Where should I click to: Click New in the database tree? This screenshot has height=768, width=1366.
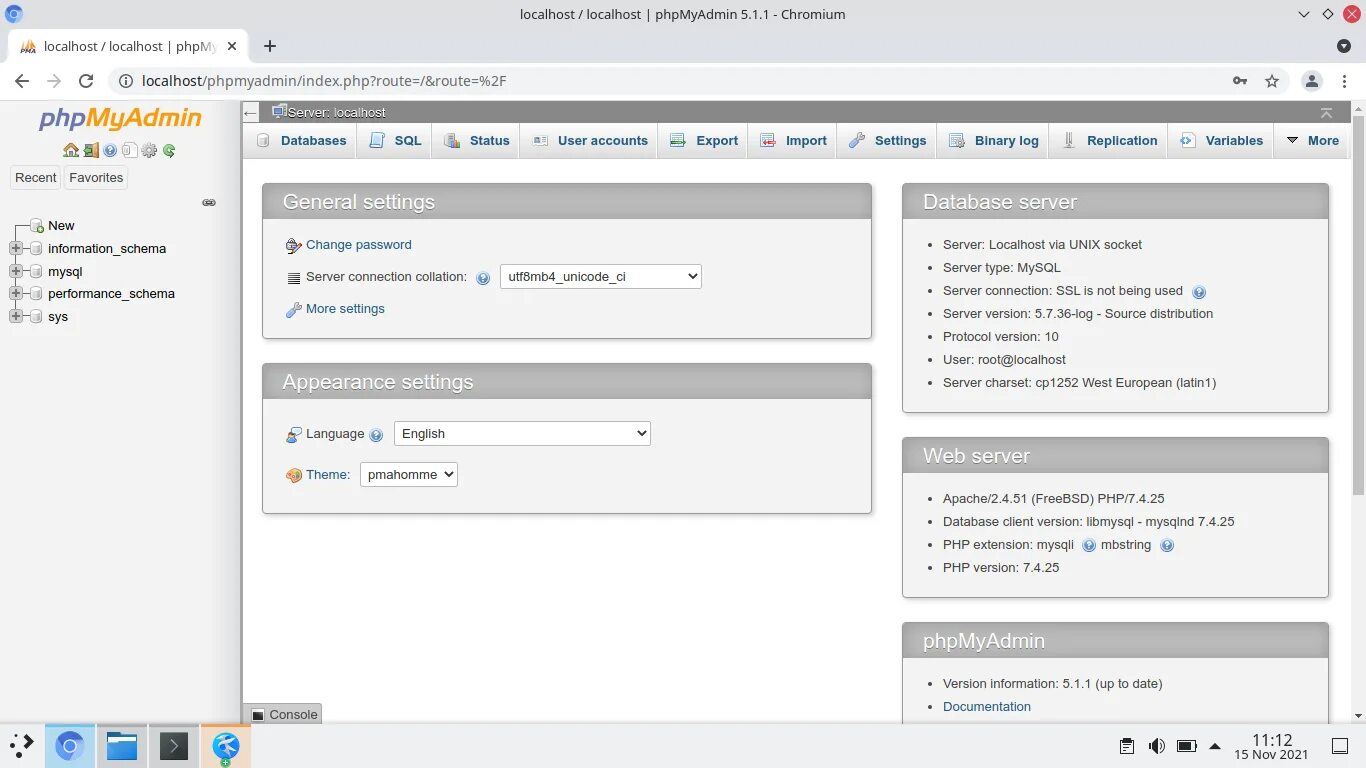[61, 226]
